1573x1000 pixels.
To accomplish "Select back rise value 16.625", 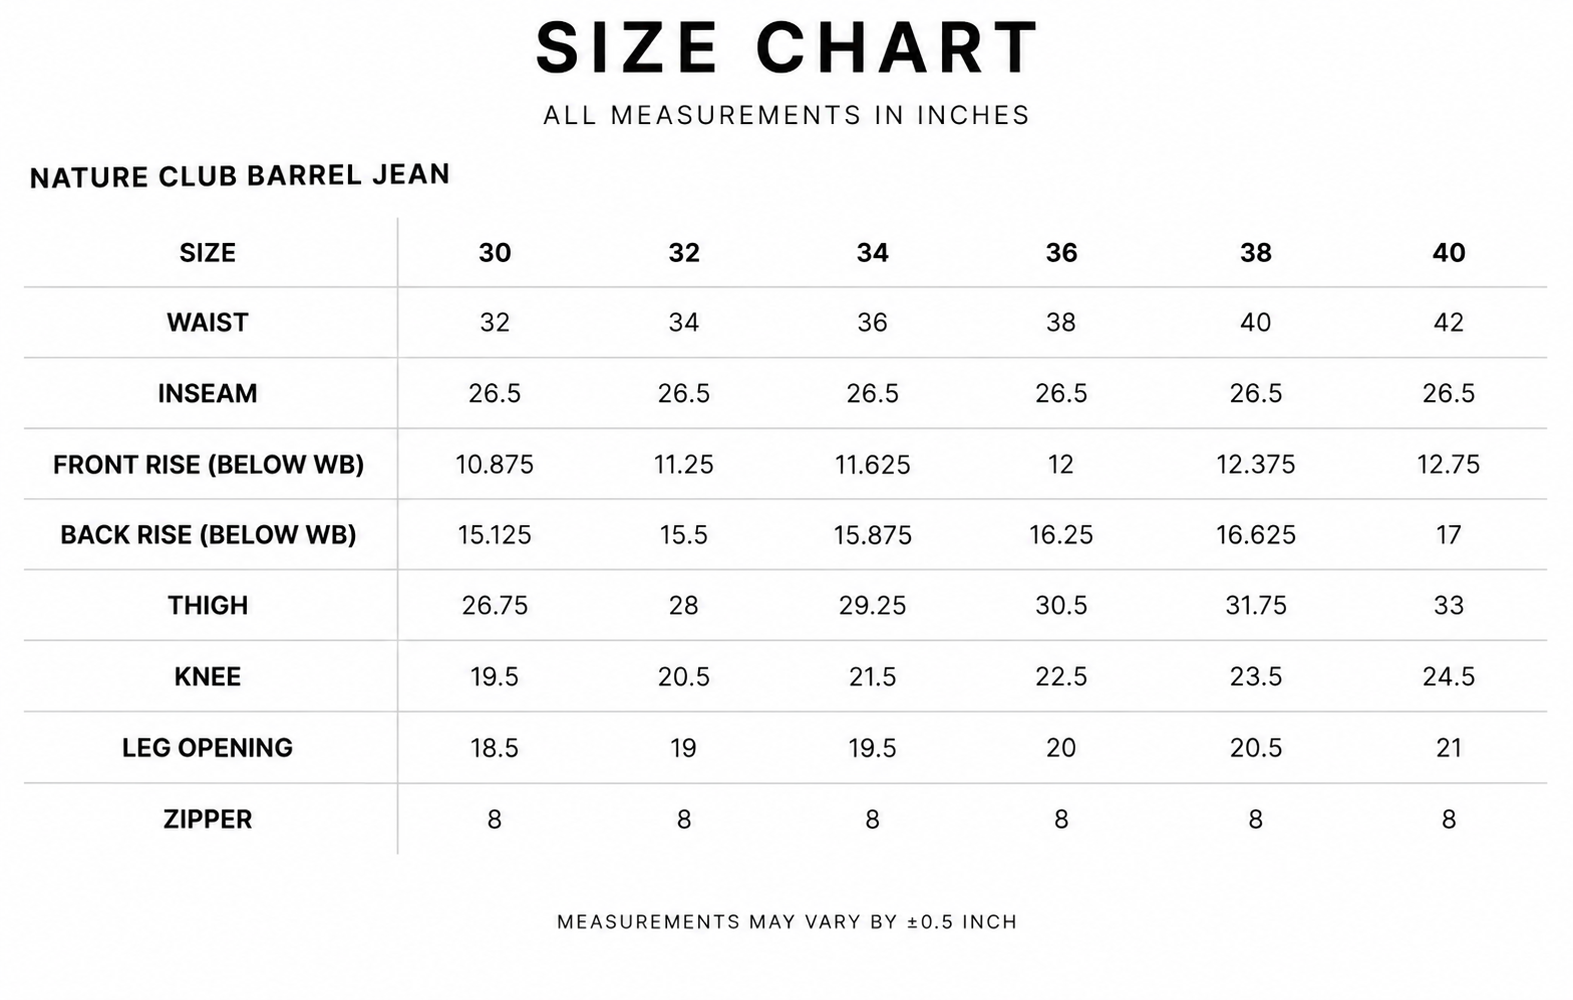I will tap(1256, 535).
